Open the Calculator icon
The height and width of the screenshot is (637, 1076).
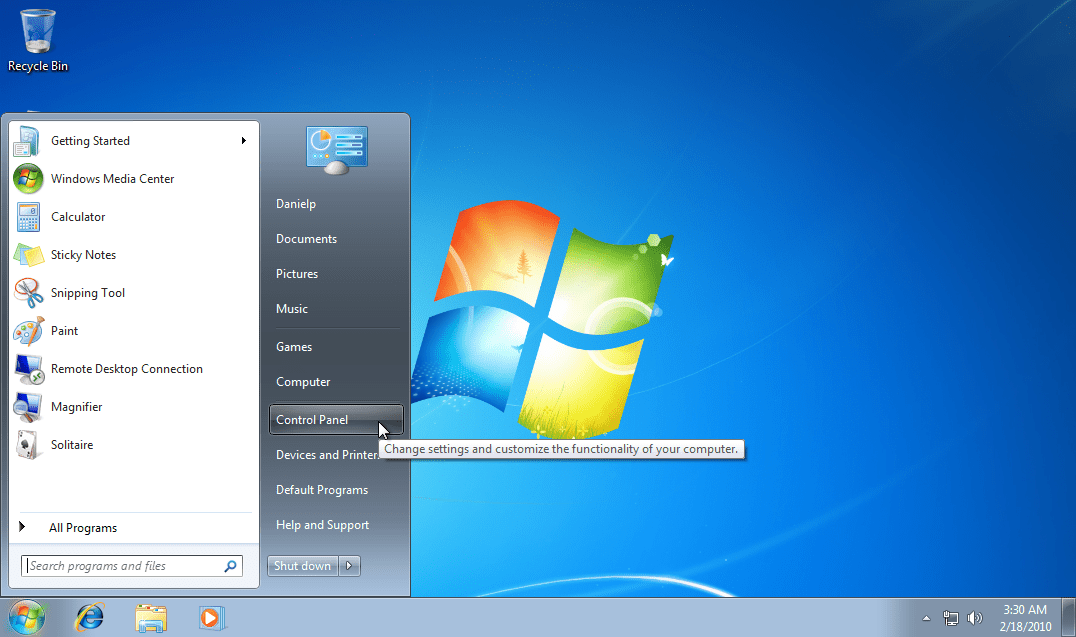click(27, 217)
